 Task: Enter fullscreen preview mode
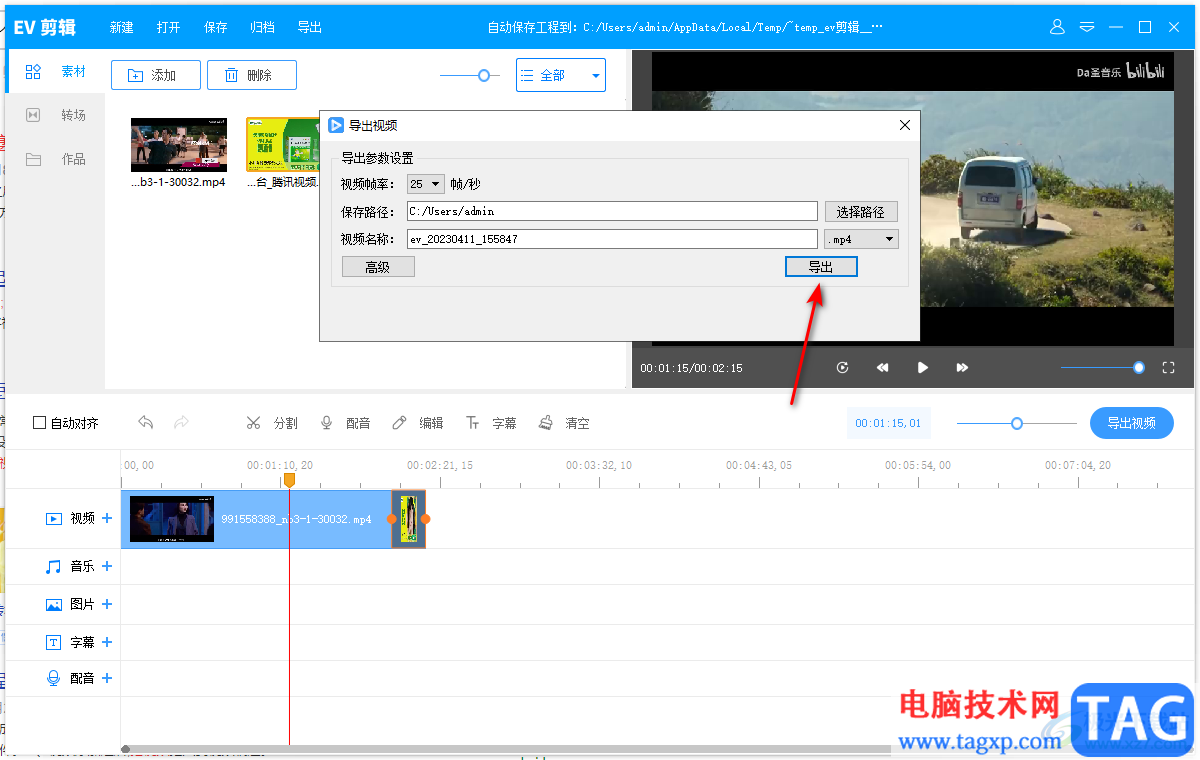(x=1168, y=368)
